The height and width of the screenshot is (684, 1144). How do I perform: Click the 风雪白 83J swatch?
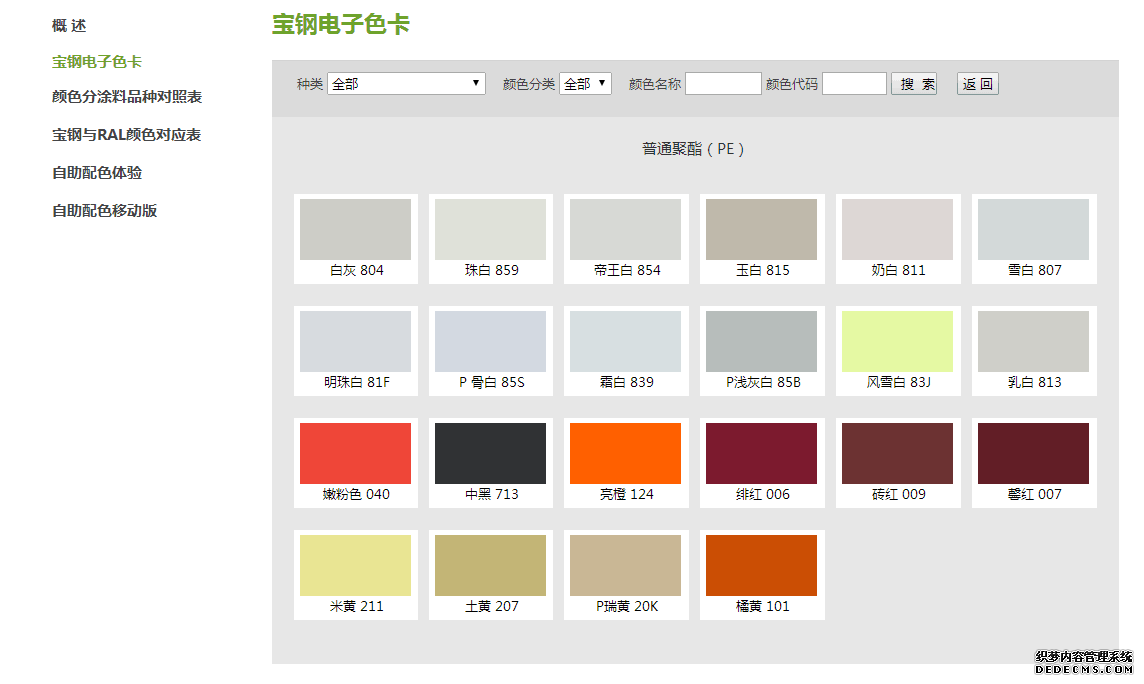click(x=897, y=342)
